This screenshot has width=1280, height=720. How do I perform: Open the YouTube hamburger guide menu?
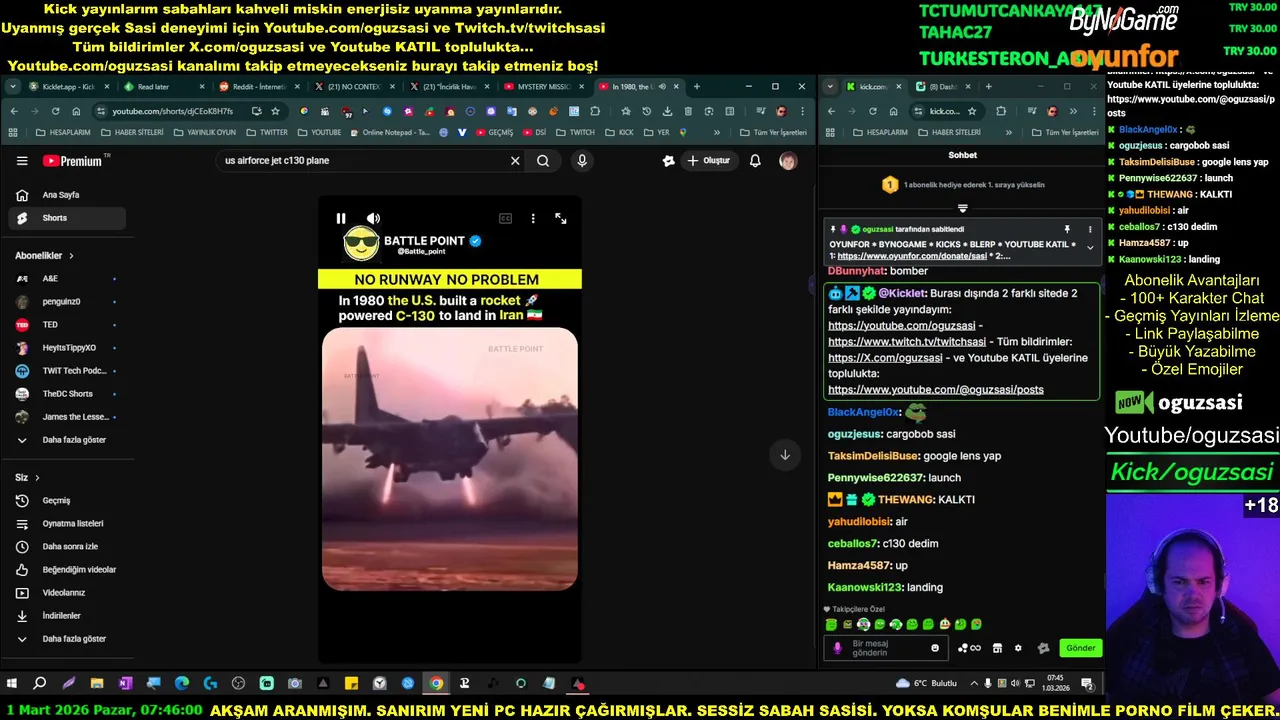tap(22, 160)
